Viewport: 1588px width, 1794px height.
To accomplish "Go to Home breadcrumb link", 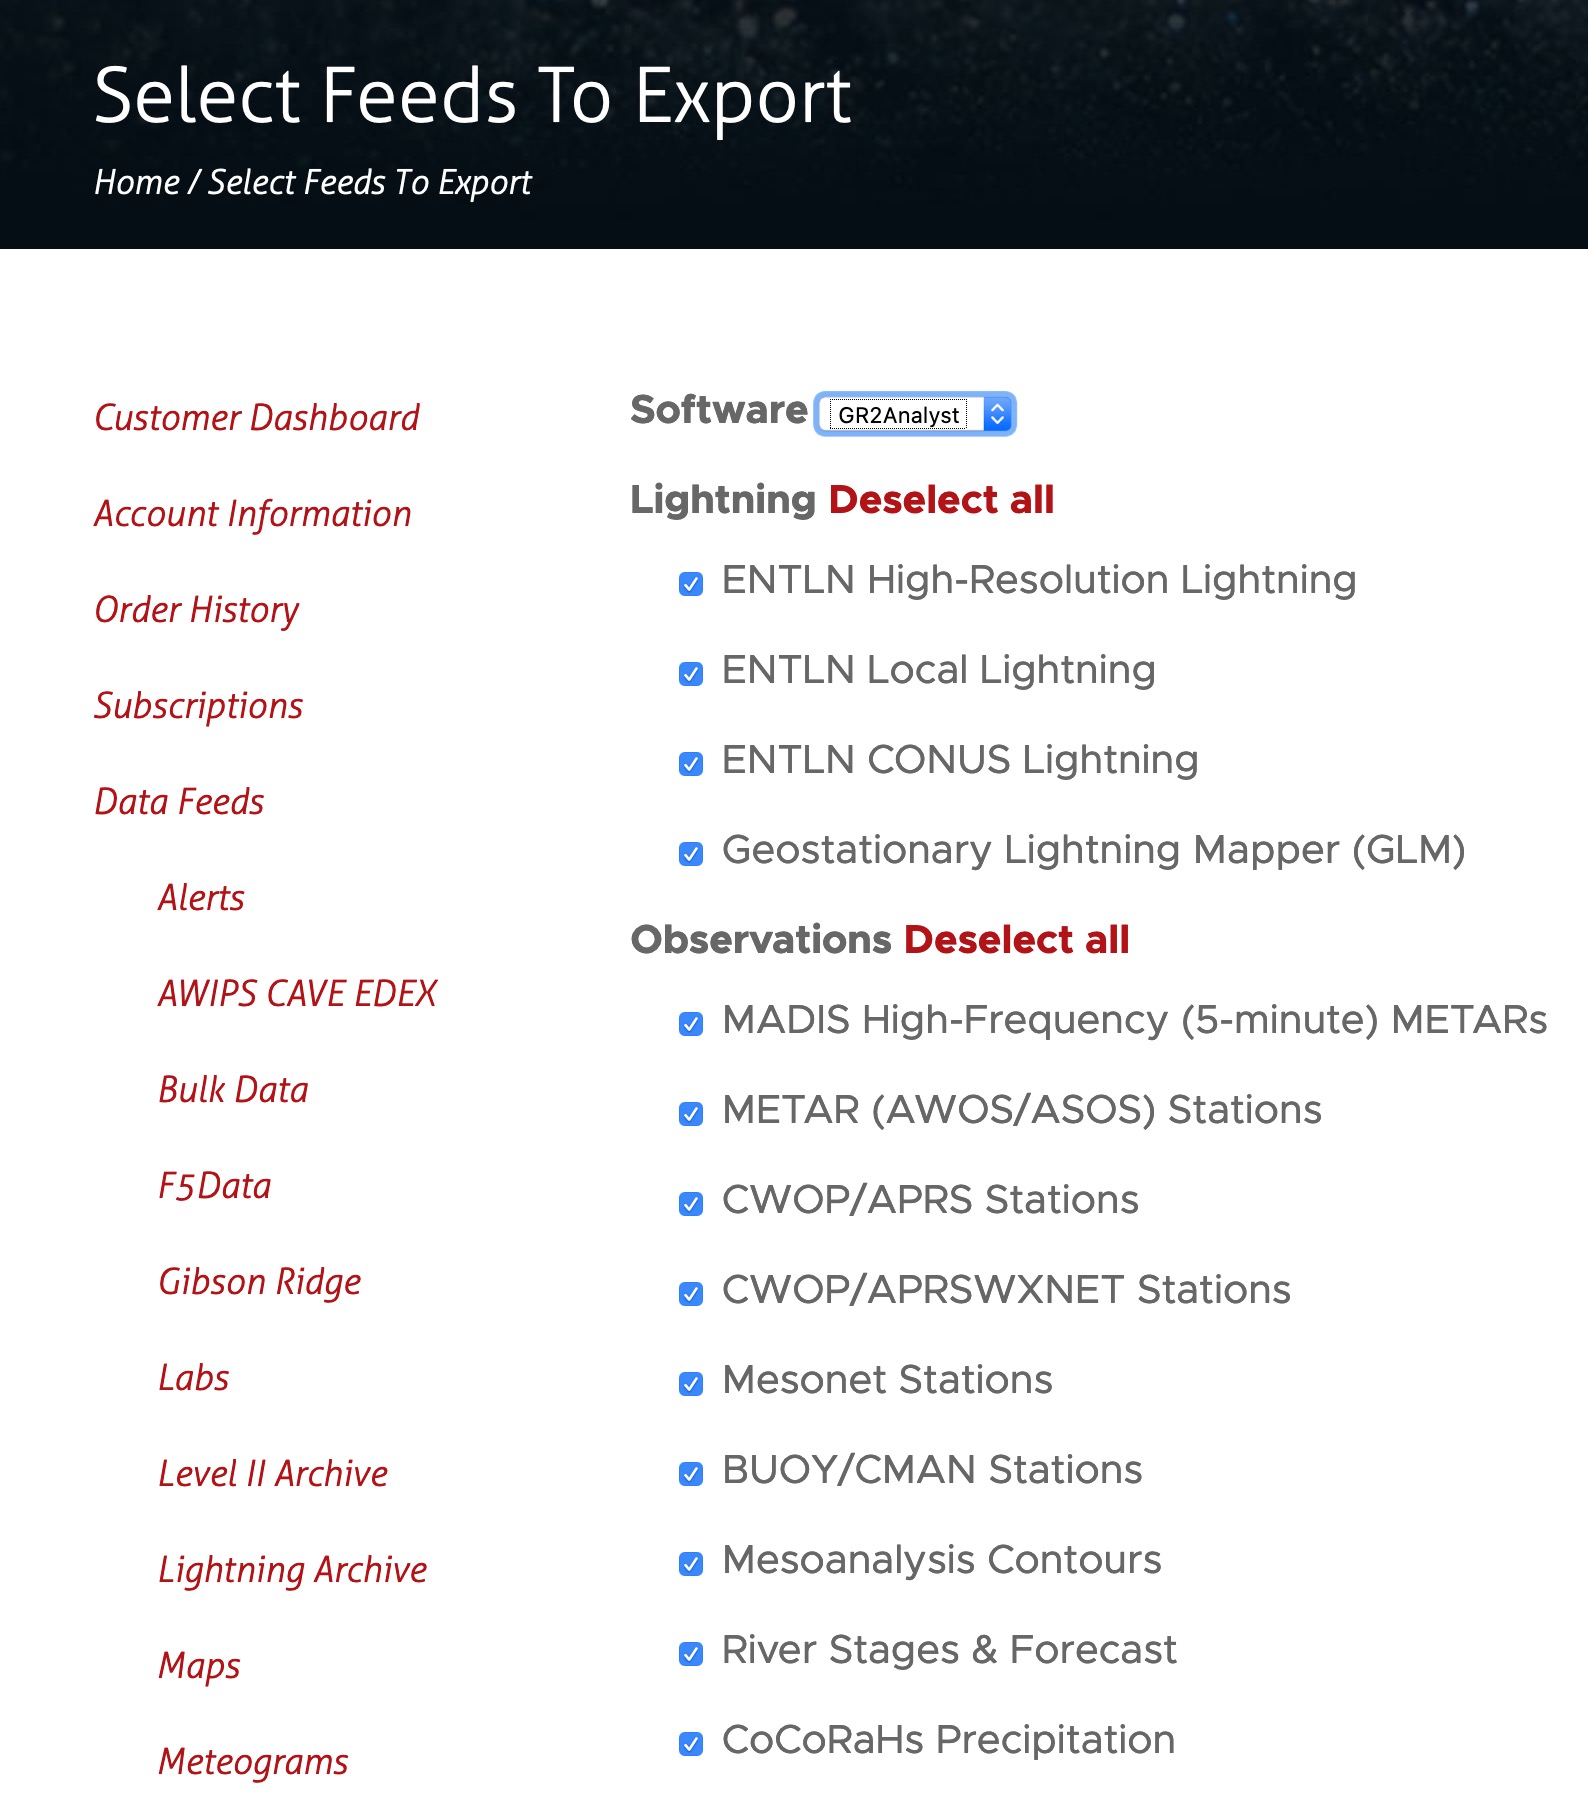I will pyautogui.click(x=137, y=182).
